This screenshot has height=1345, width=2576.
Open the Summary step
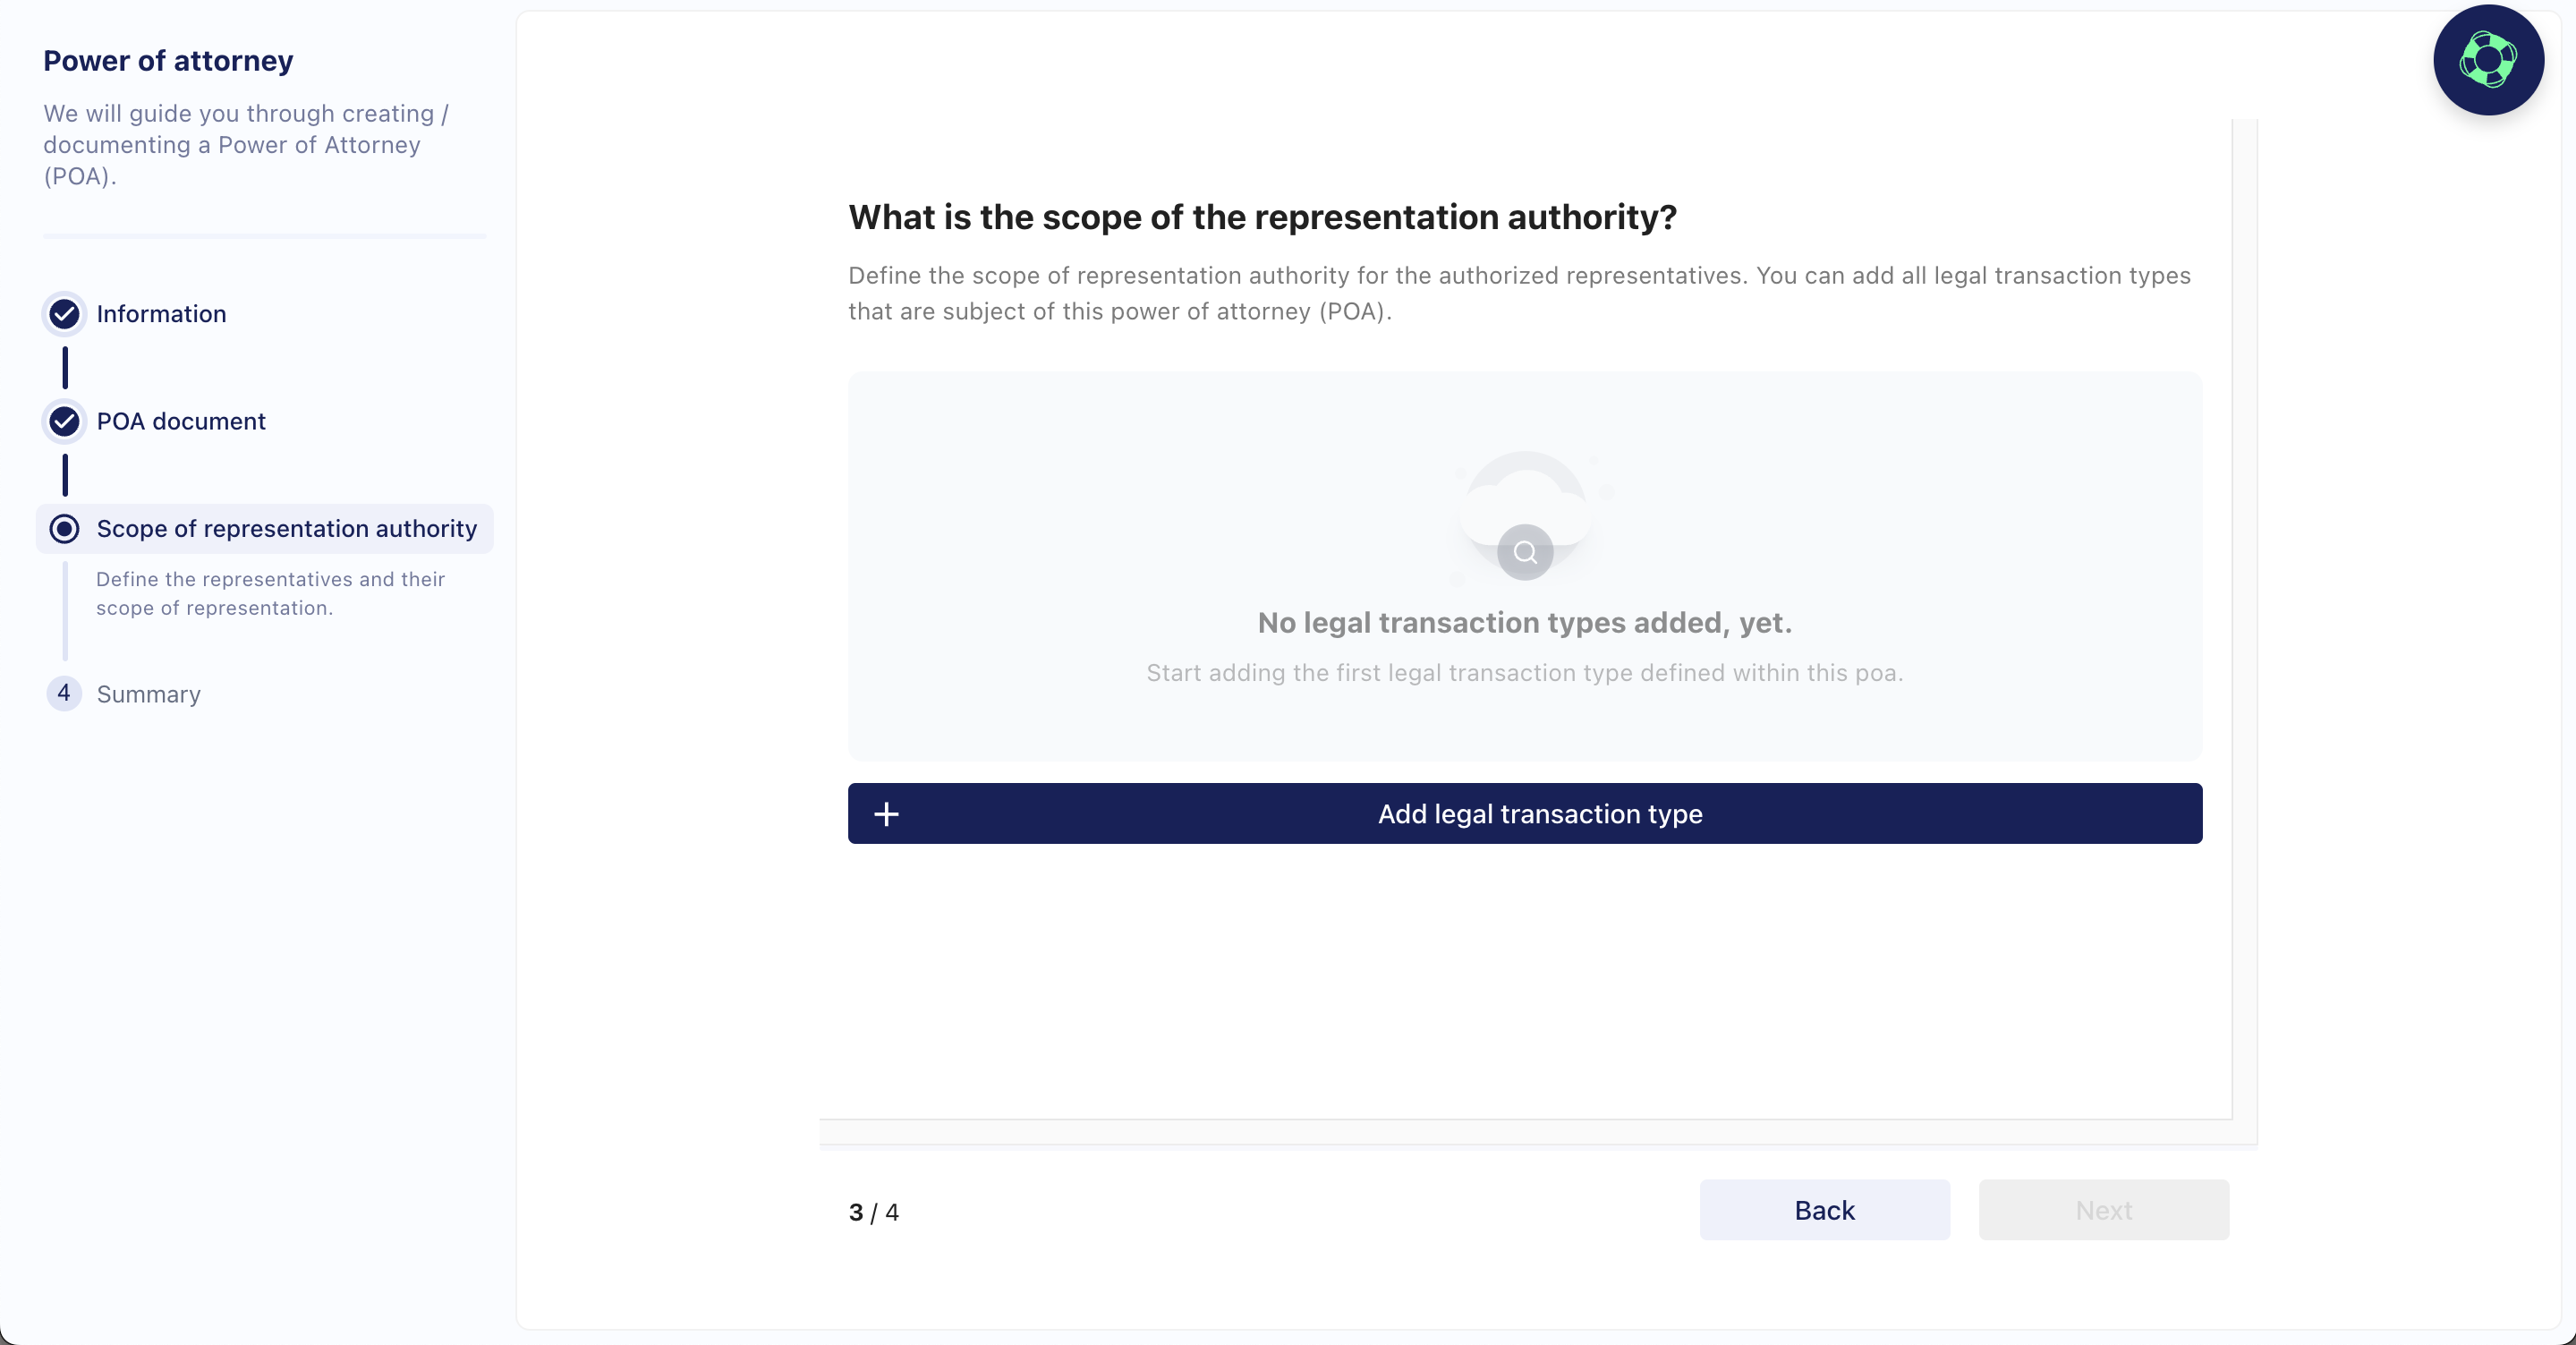point(148,694)
